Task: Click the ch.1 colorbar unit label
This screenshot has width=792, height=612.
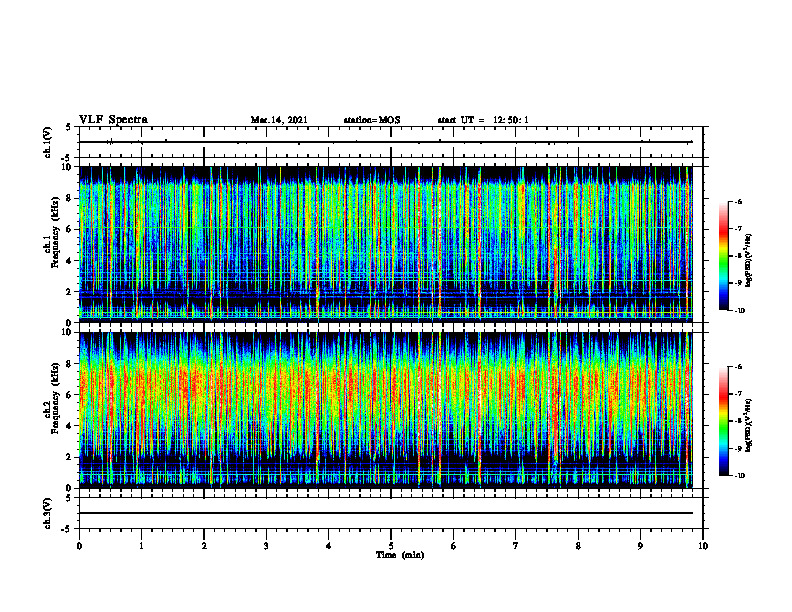Action: [x=750, y=260]
